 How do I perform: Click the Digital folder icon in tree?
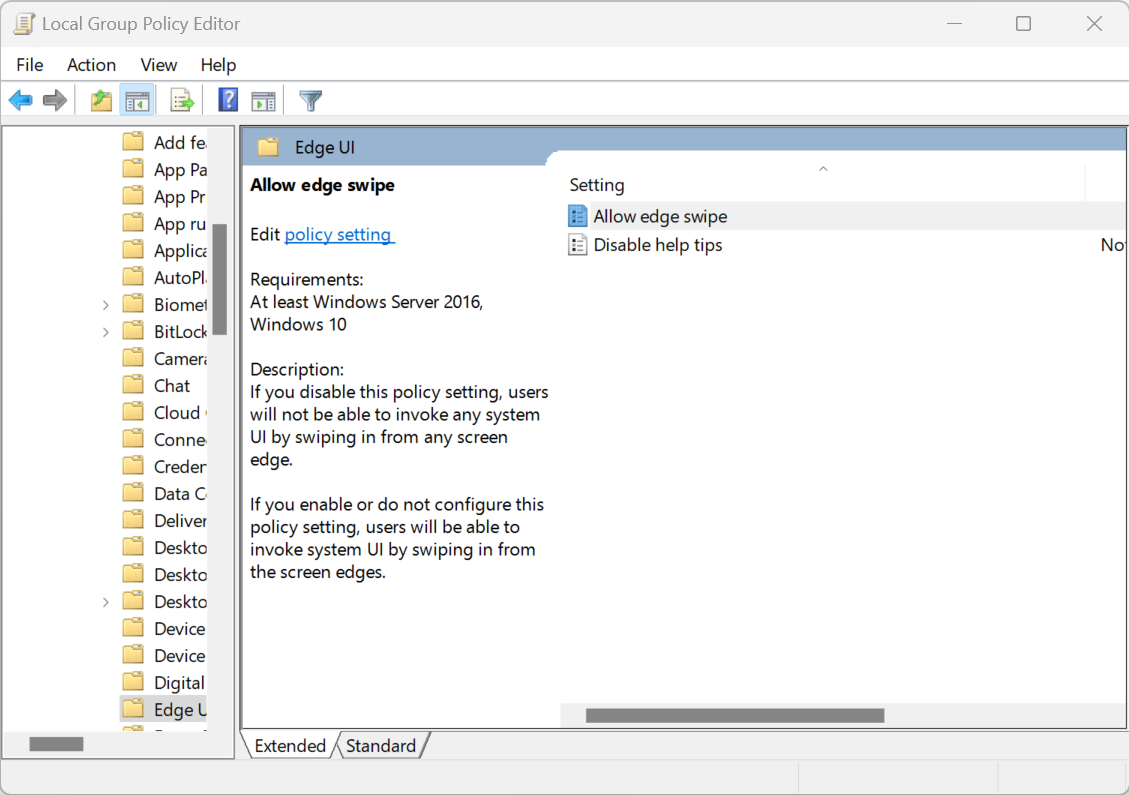(x=133, y=682)
